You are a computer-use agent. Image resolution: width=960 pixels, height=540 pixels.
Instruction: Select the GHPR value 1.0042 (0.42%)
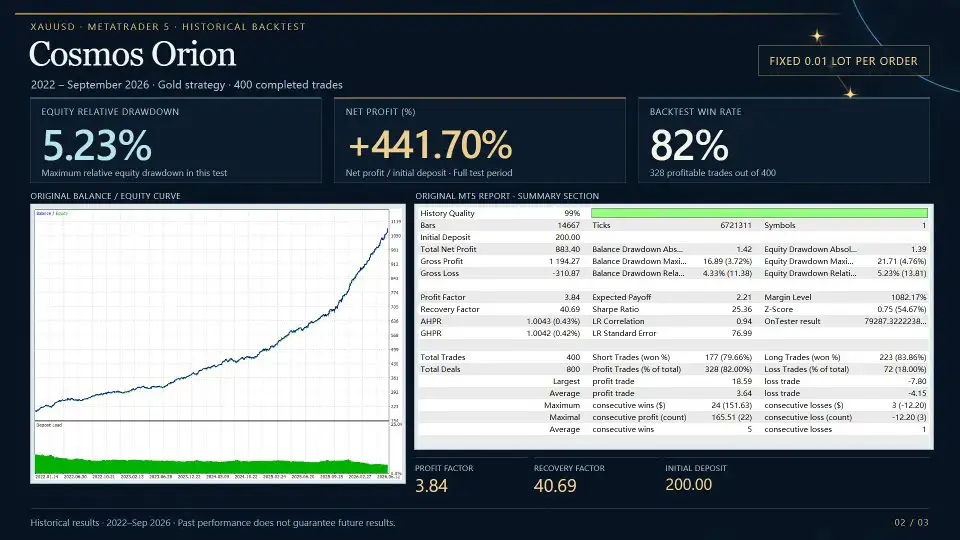pos(553,333)
